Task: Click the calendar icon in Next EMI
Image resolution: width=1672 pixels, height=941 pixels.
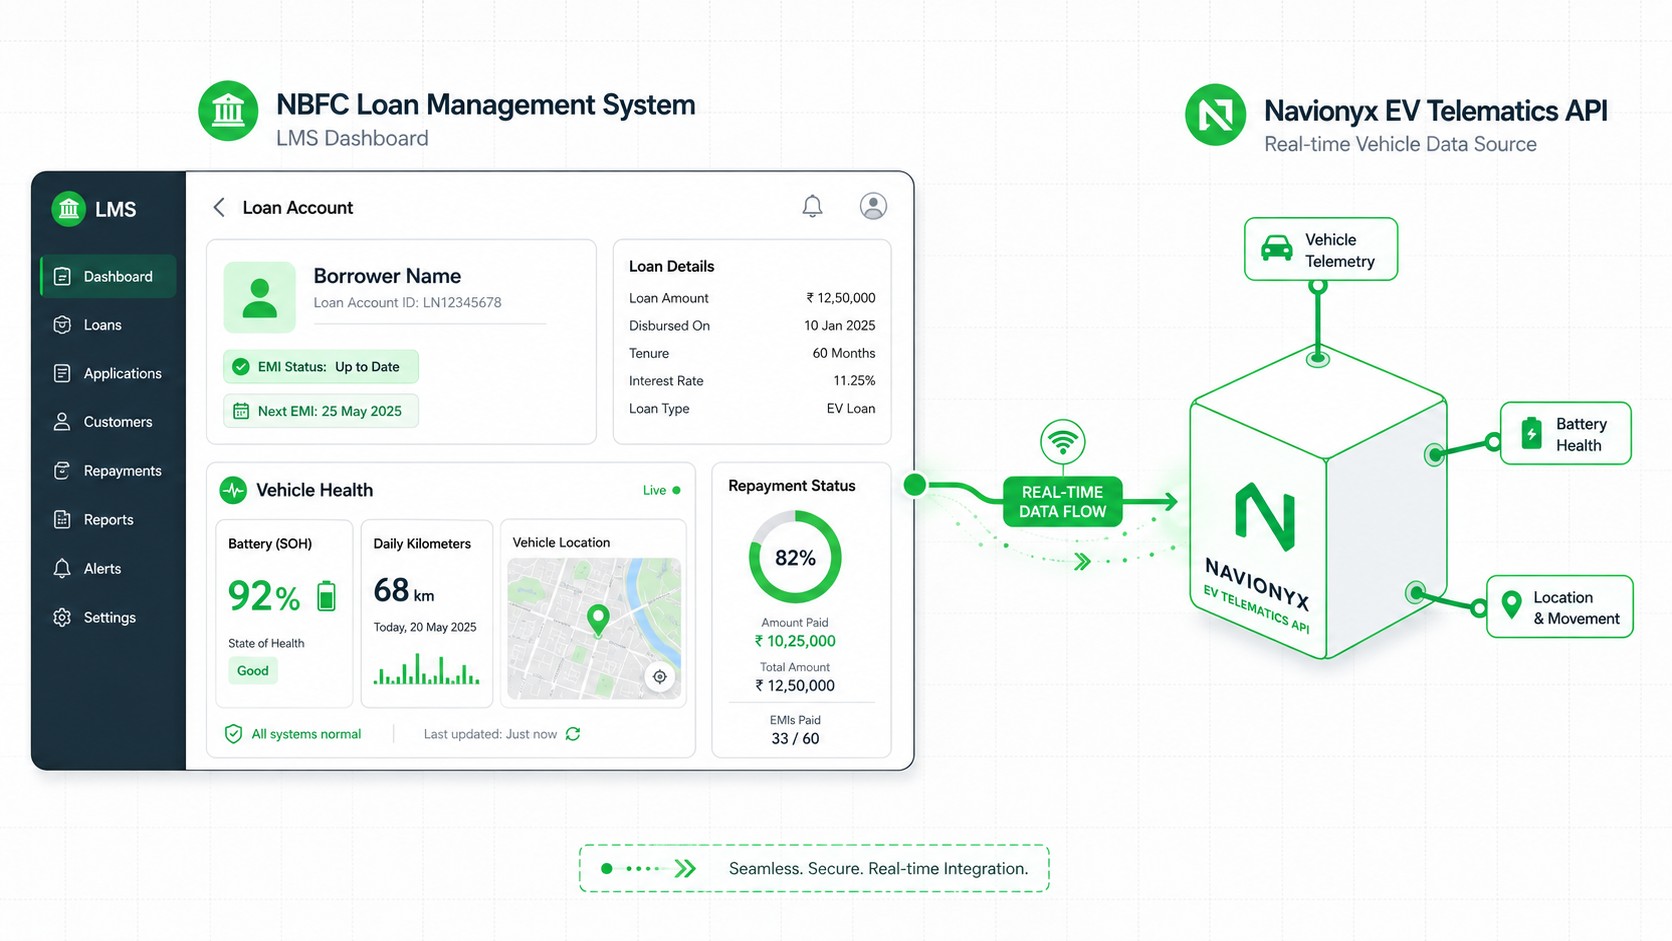Action: point(241,411)
